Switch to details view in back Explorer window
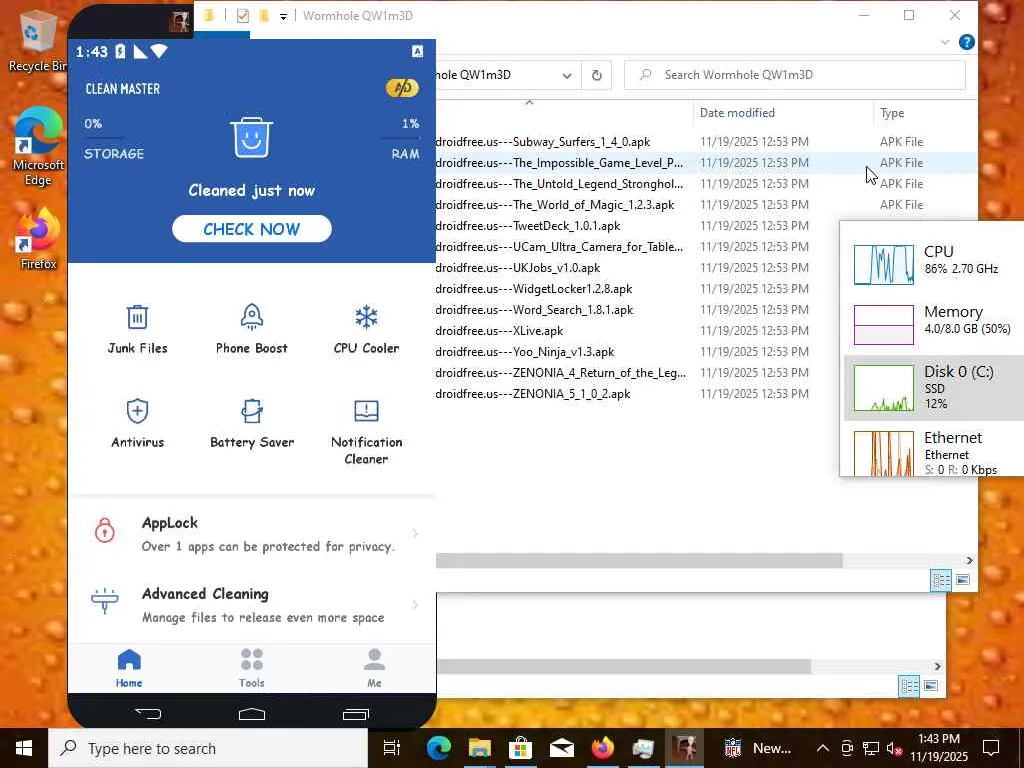 (909, 686)
